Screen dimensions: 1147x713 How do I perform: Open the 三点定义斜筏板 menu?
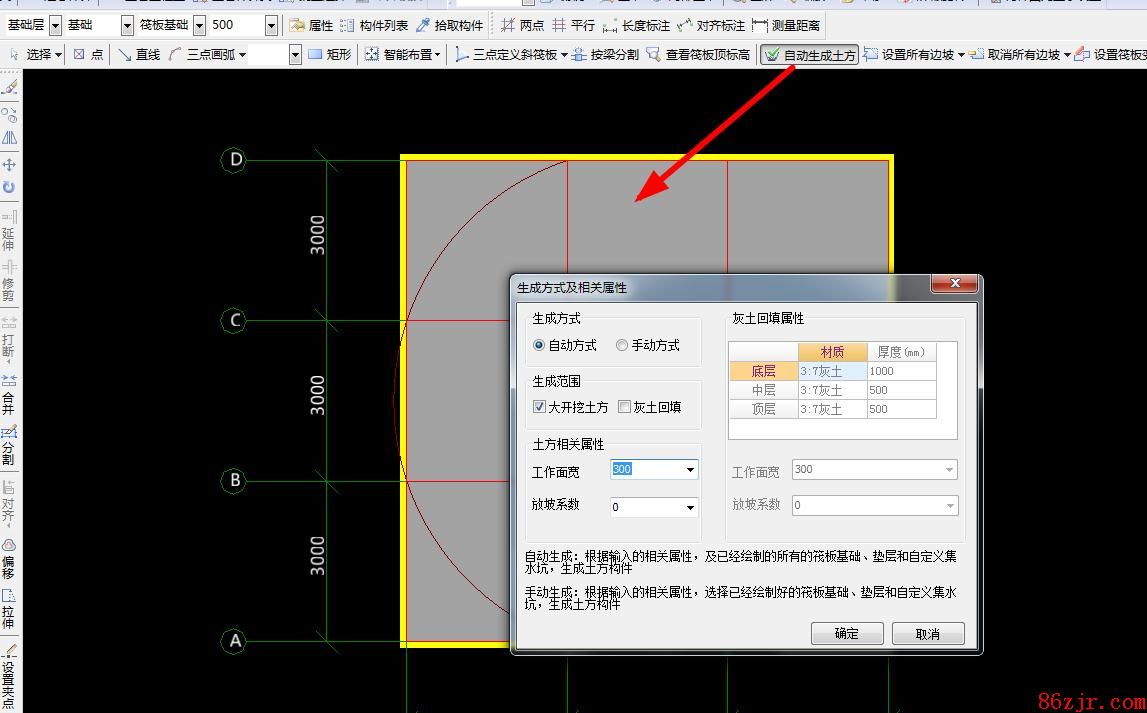(510, 54)
